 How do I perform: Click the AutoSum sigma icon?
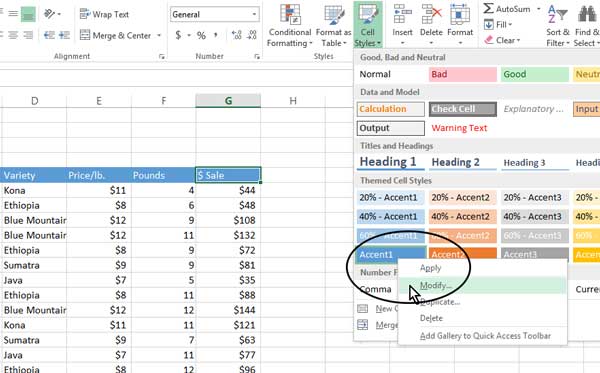(488, 8)
